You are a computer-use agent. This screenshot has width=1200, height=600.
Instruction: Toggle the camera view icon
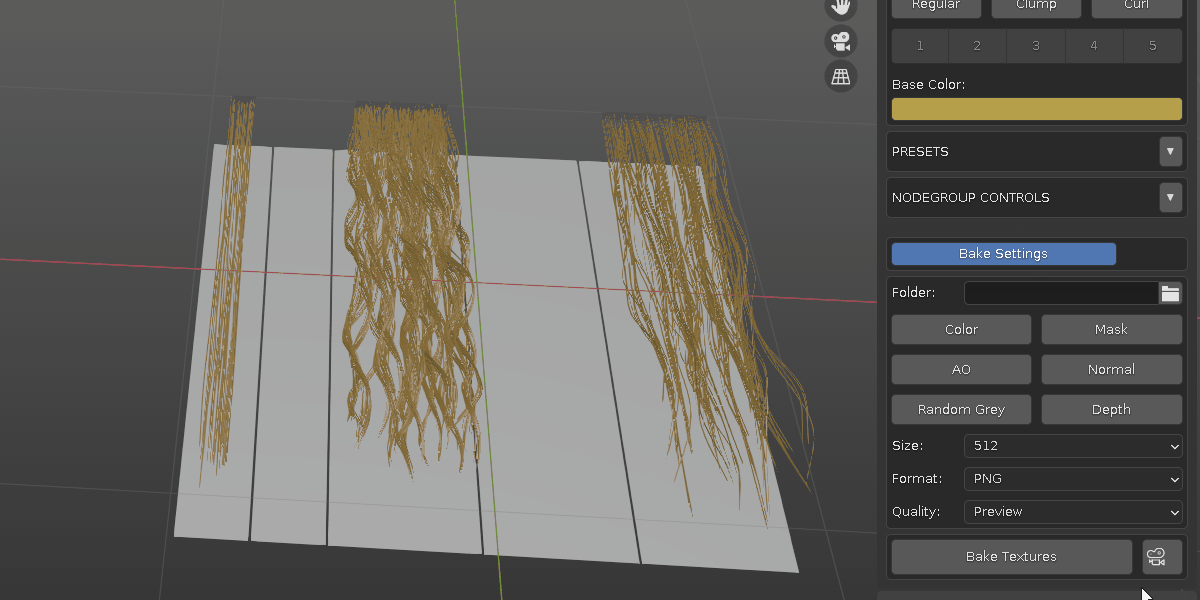840,41
